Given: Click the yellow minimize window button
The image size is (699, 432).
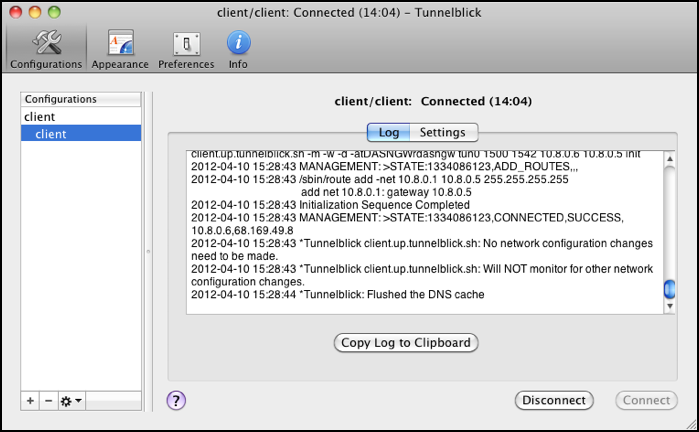Looking at the screenshot, I should click(34, 12).
